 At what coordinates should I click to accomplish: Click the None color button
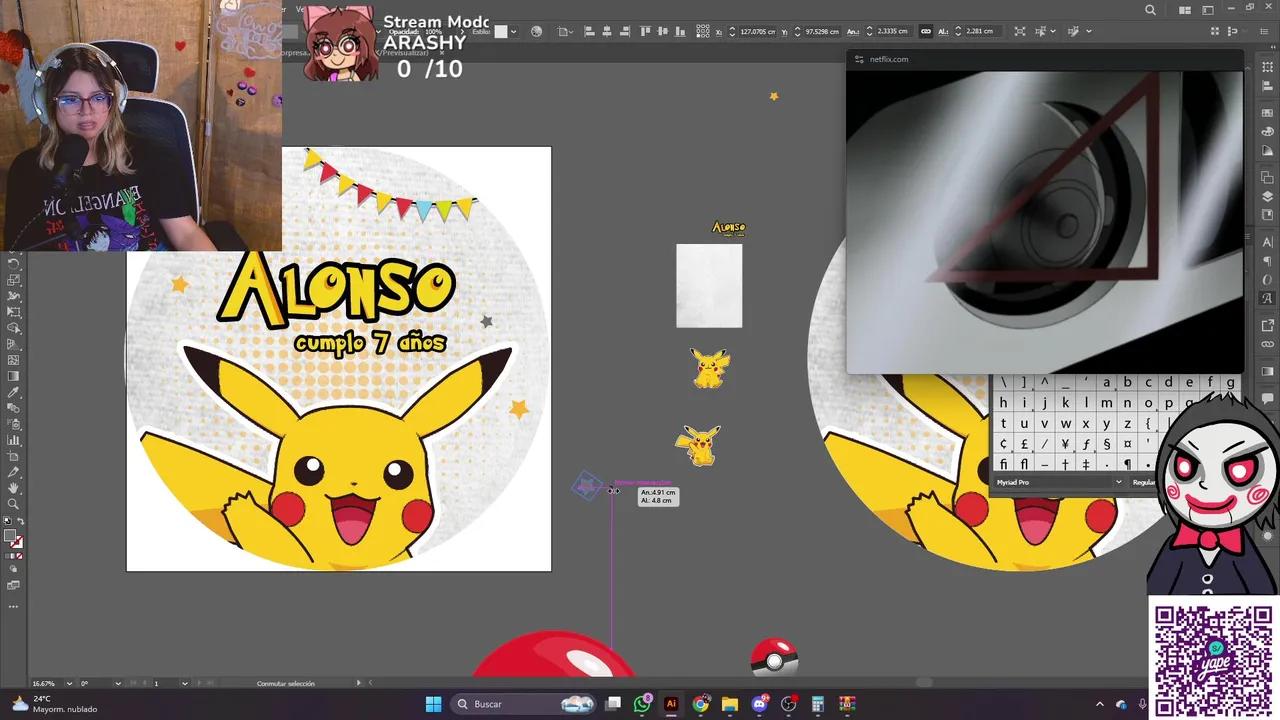coord(19,556)
